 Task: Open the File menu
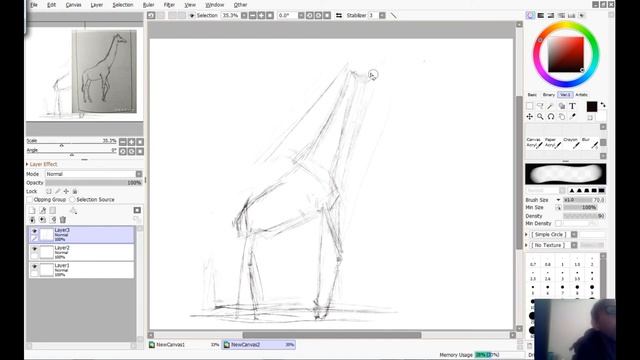(34, 5)
